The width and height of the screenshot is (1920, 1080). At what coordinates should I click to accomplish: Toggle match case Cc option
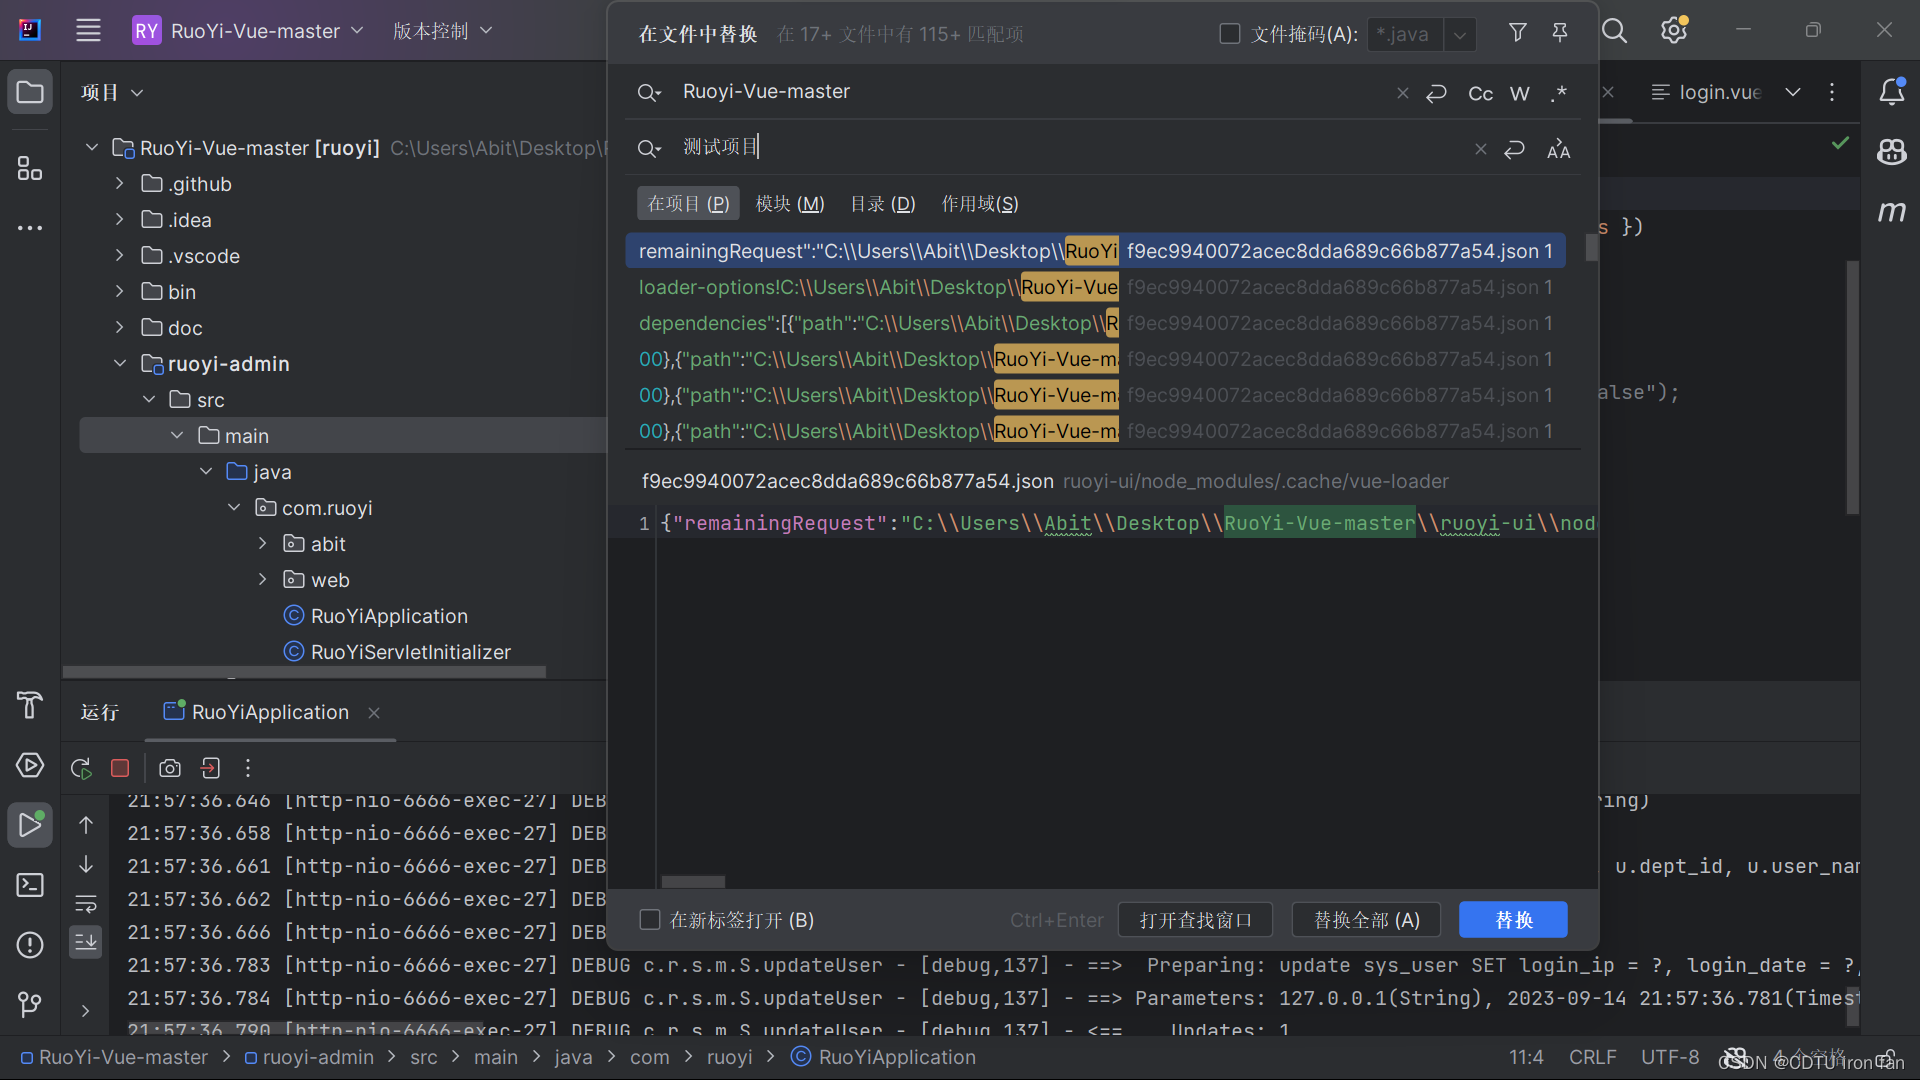[x=1480, y=93]
